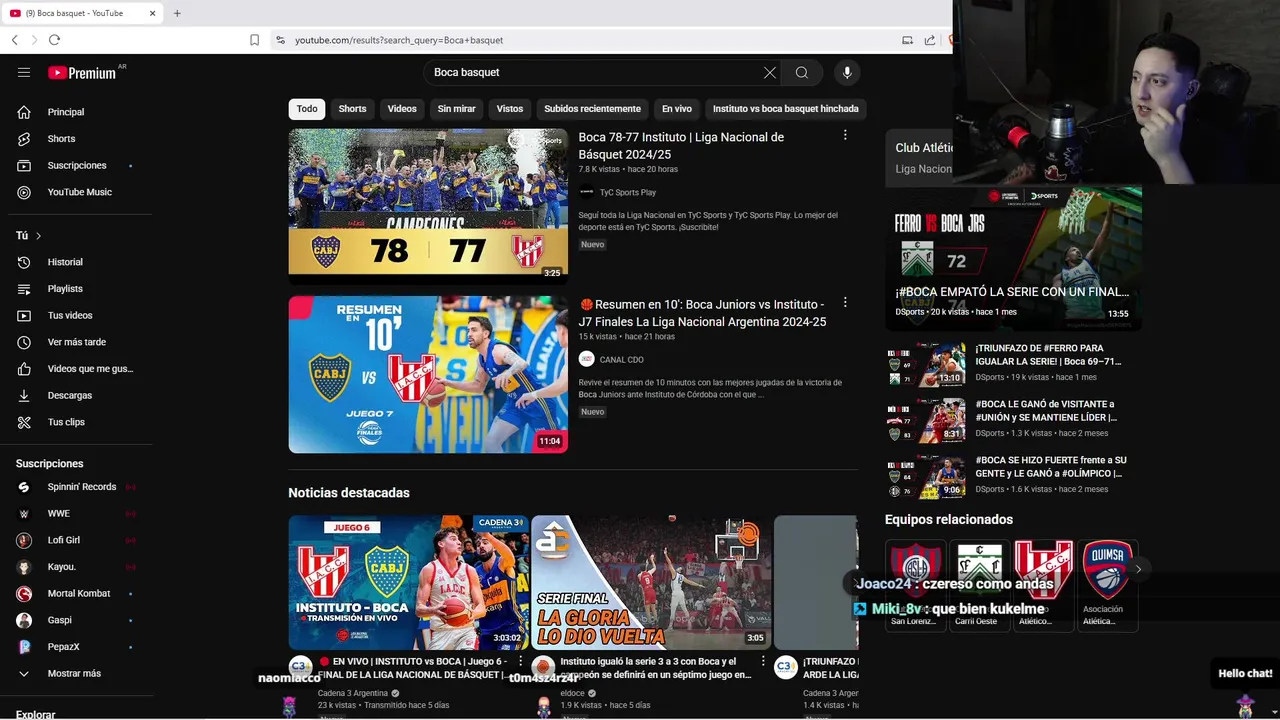This screenshot has height=720, width=1280.
Task: Open San Lorenzo related team card
Action: 916,585
